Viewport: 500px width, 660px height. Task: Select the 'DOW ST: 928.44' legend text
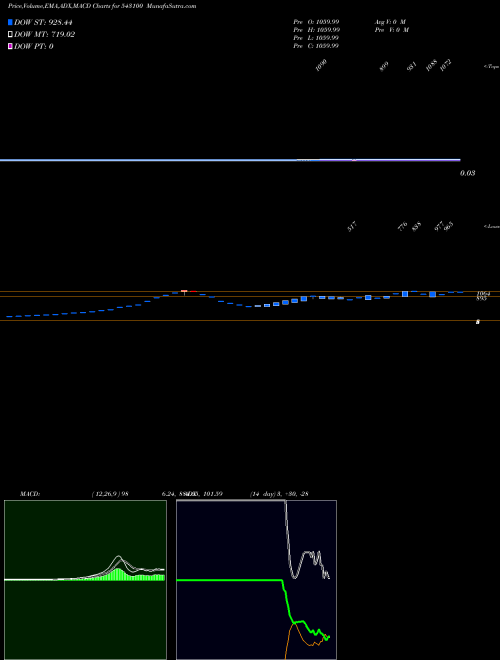tap(43, 22)
